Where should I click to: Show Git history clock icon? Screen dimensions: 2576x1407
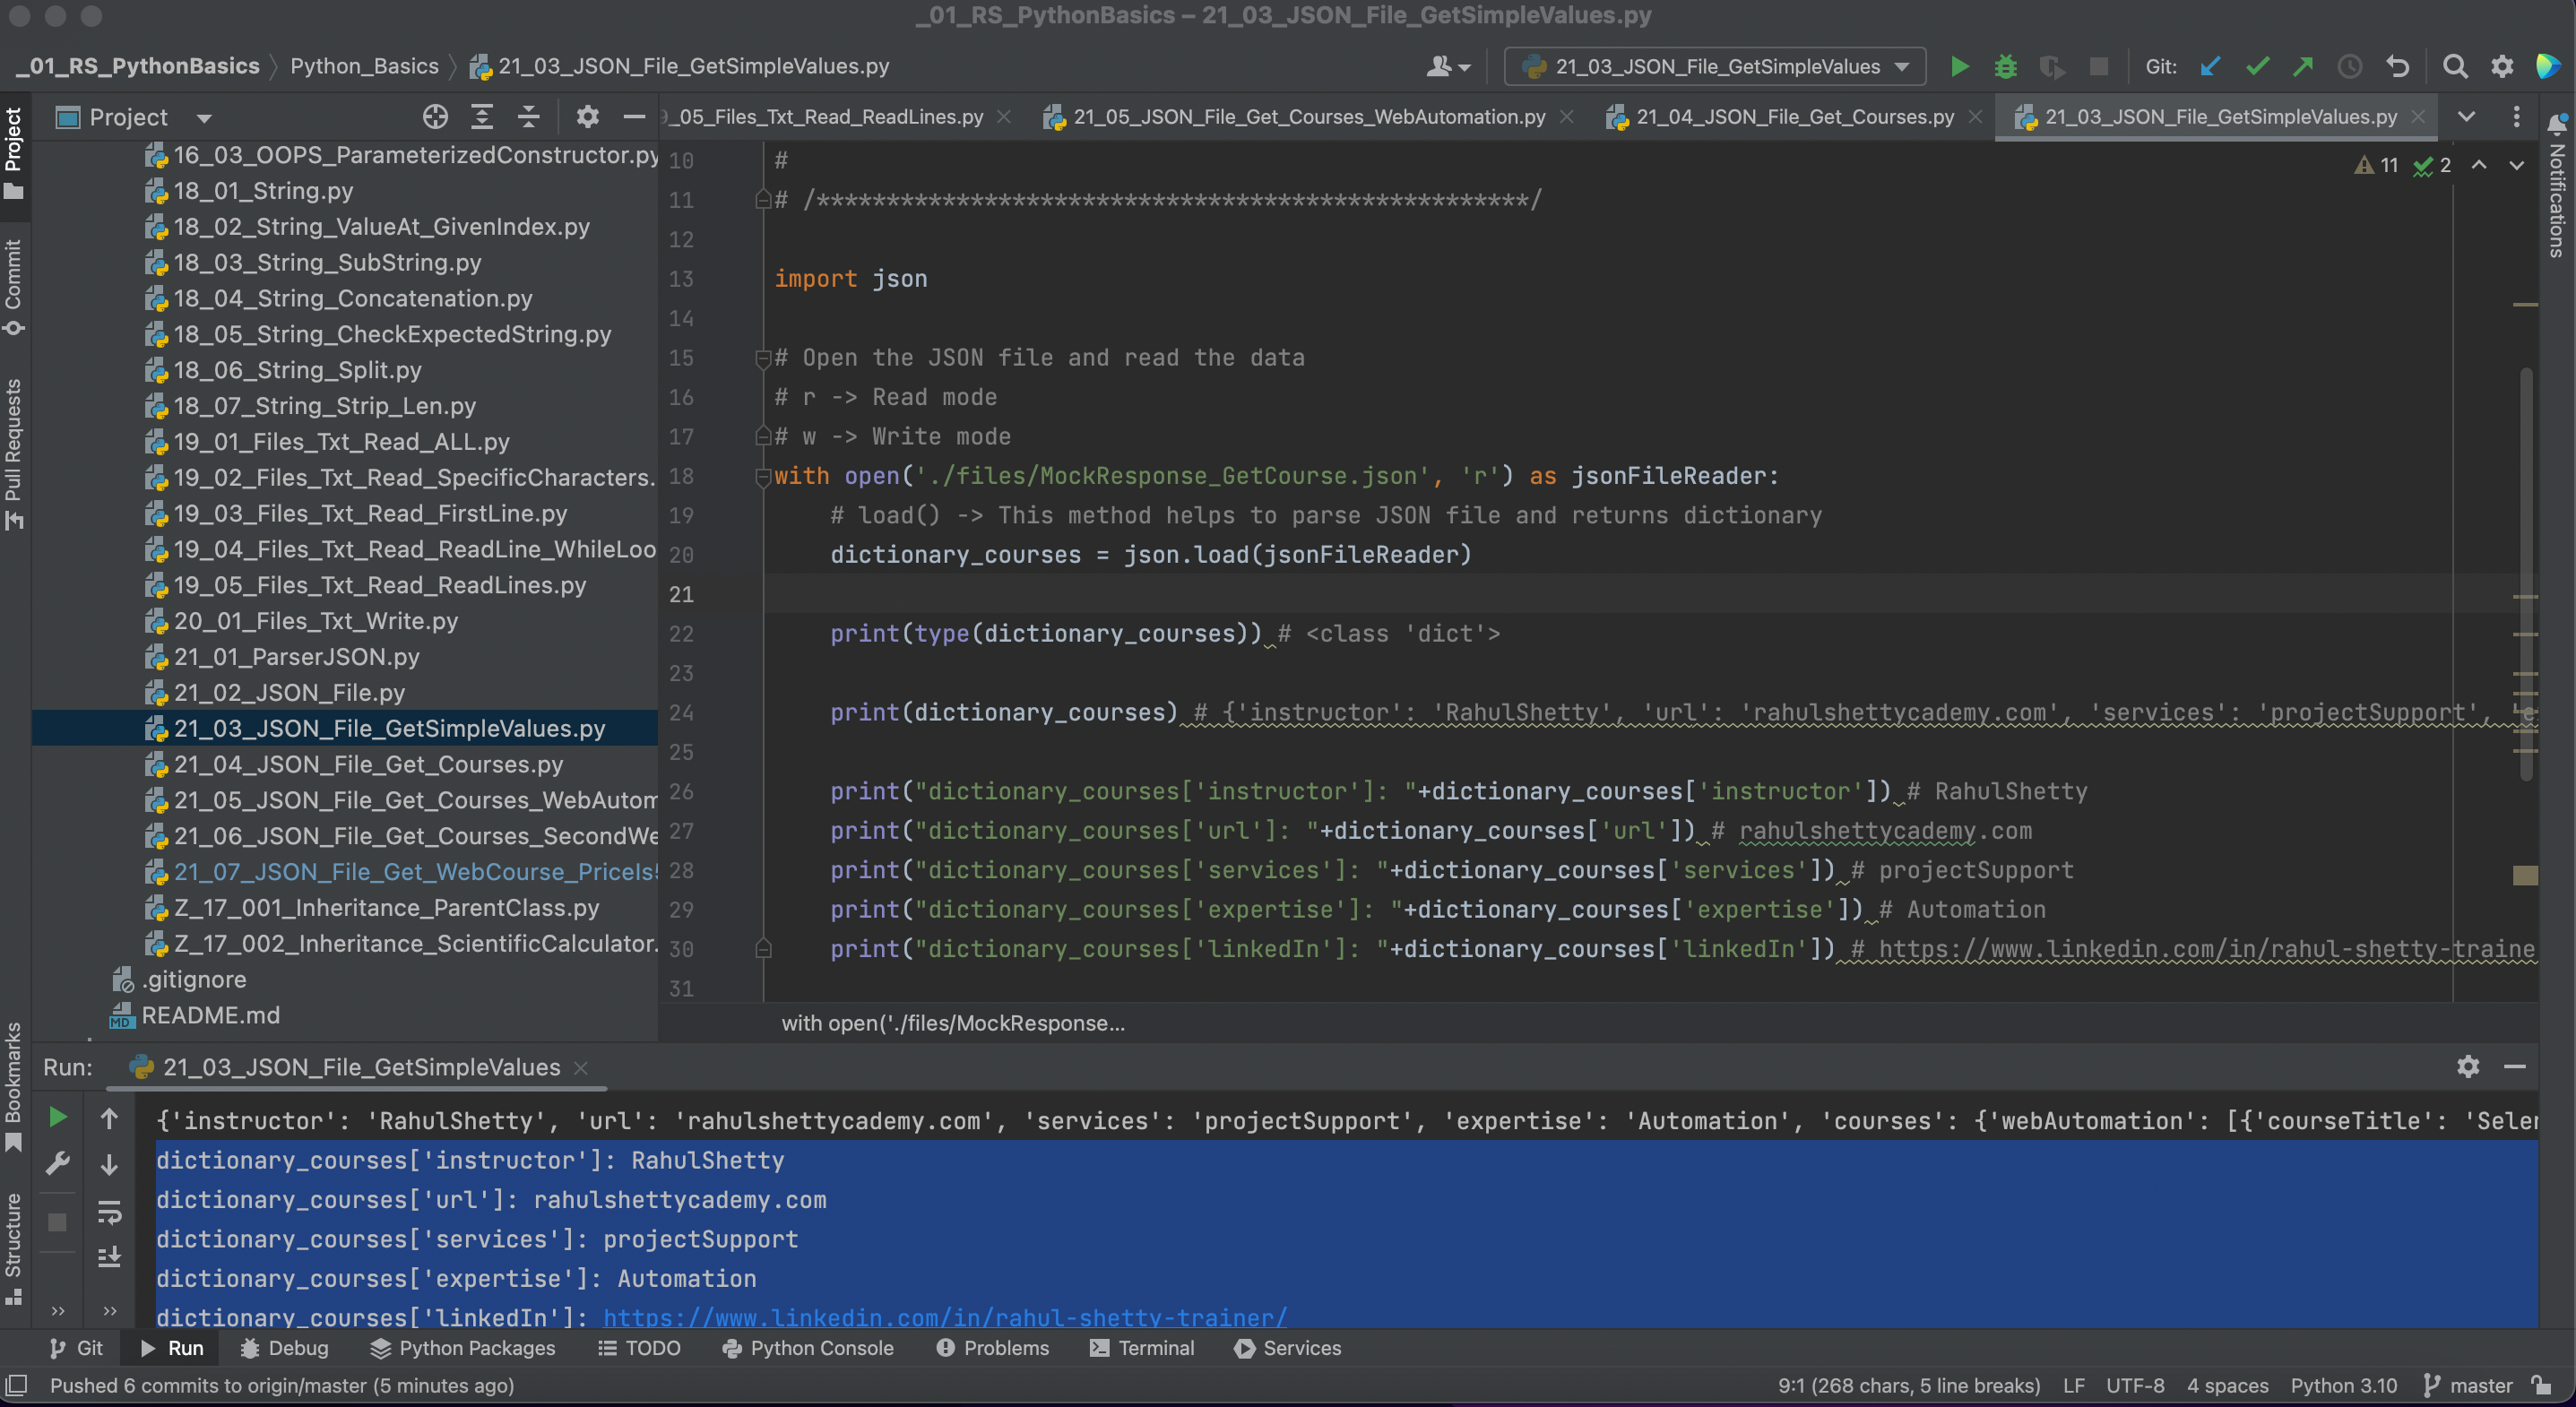tap(2349, 67)
